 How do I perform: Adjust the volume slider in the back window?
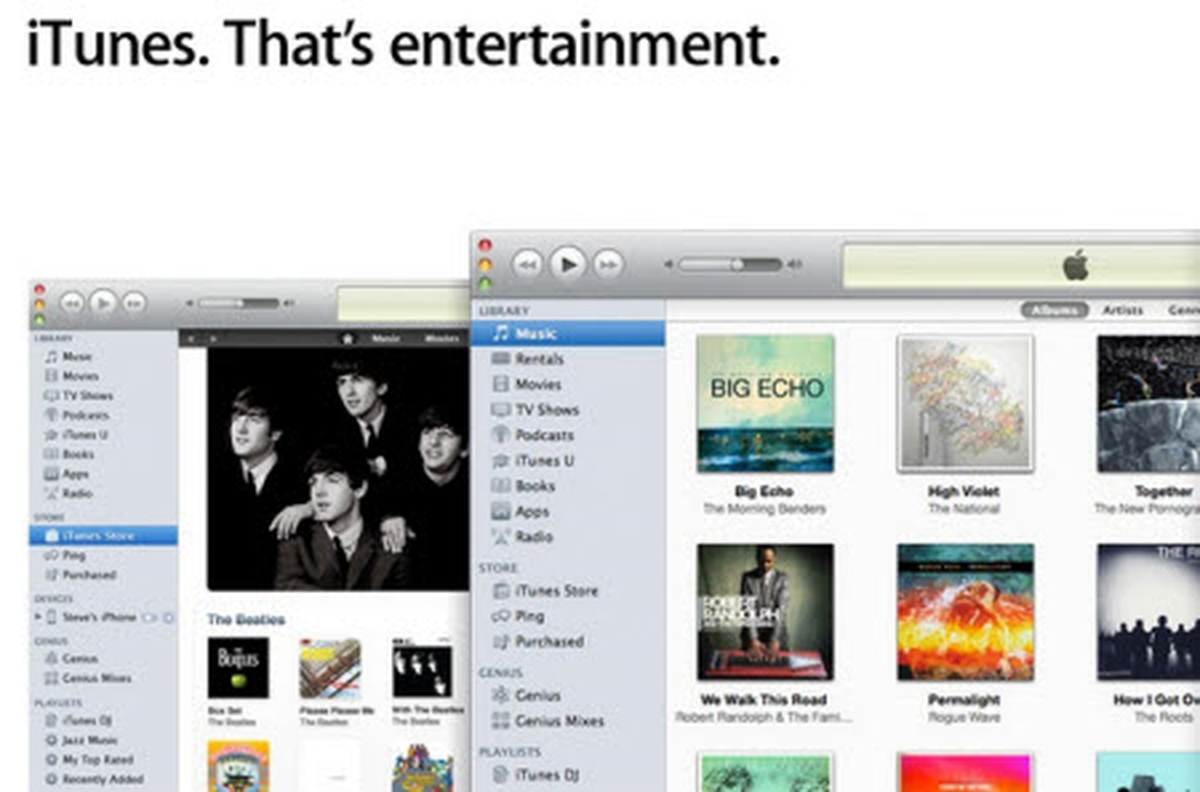(239, 303)
